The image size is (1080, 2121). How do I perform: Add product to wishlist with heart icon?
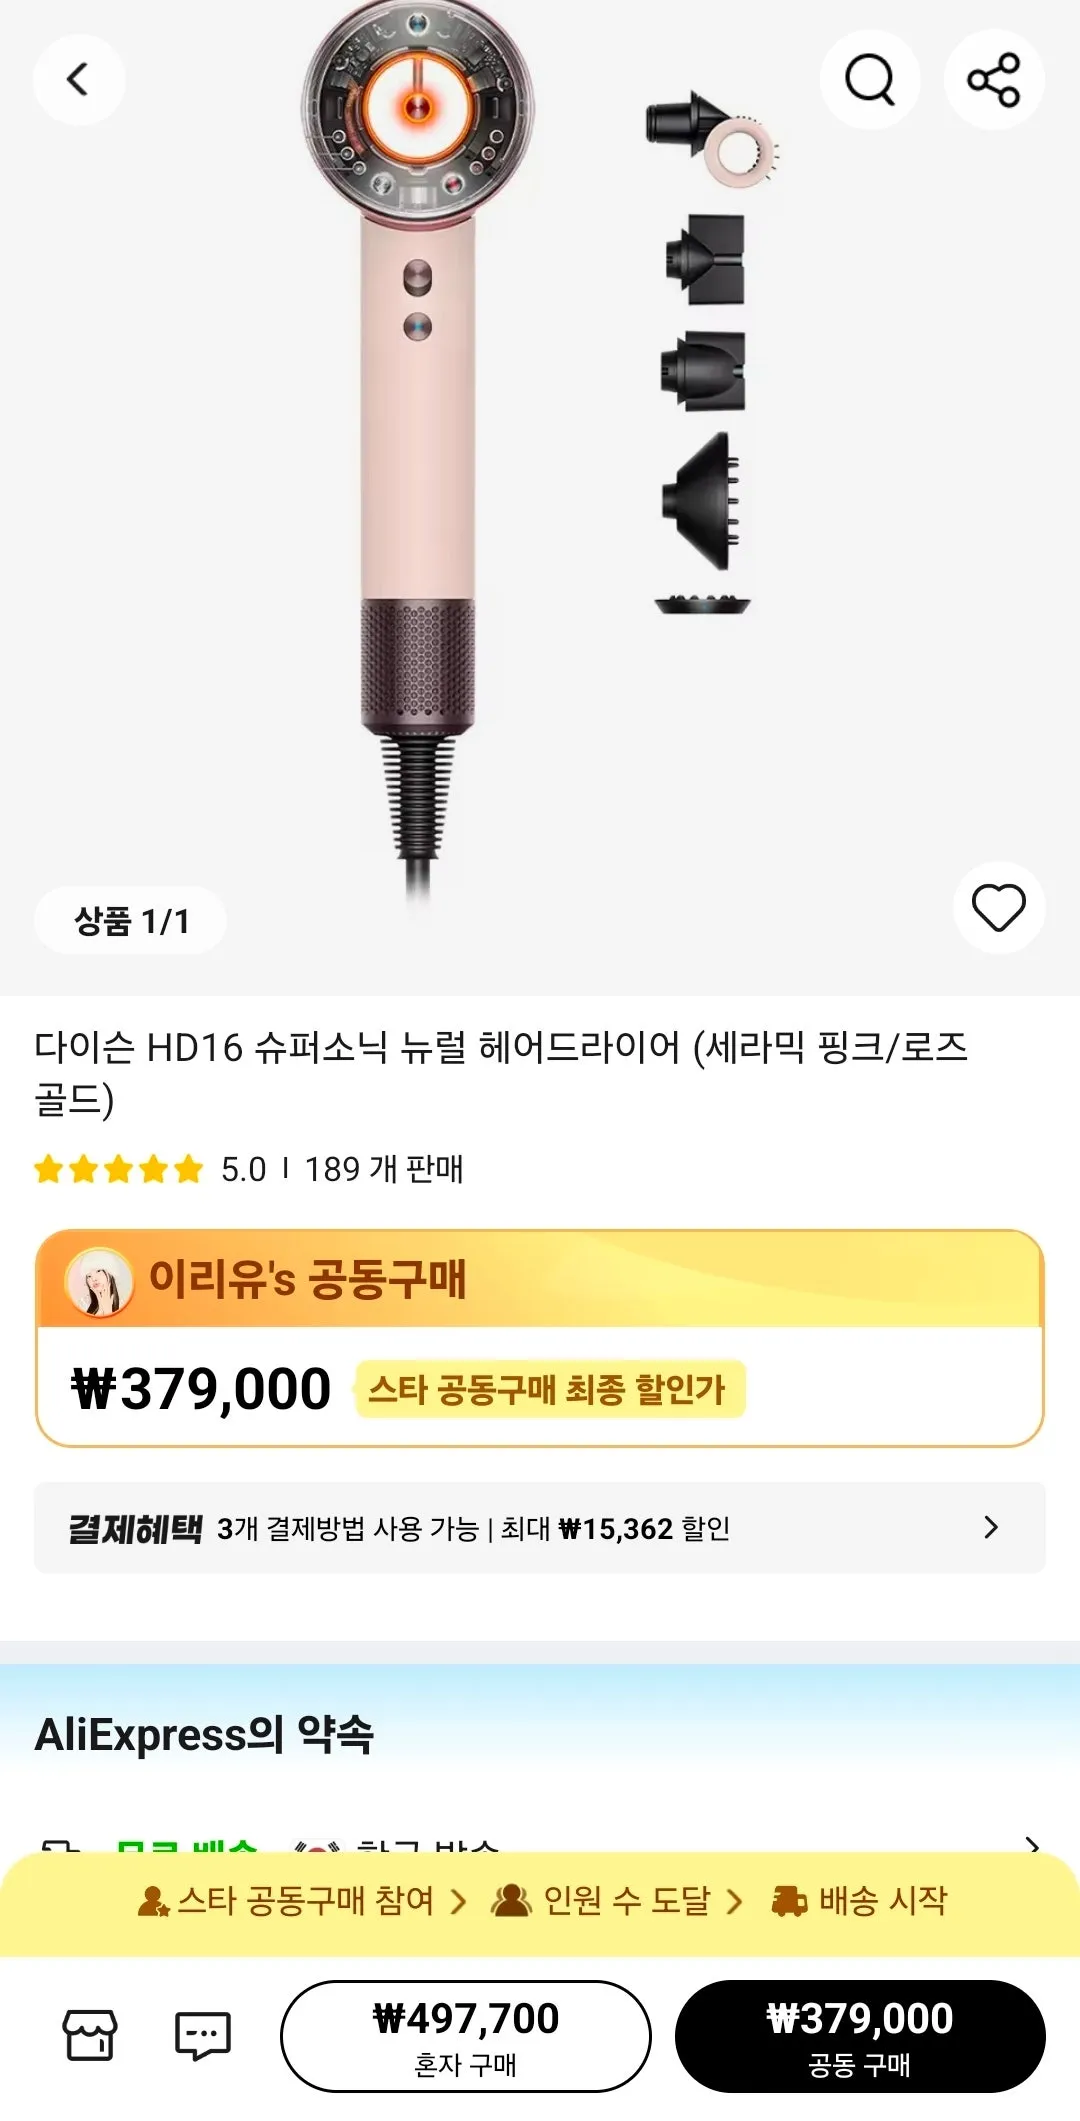pos(998,908)
